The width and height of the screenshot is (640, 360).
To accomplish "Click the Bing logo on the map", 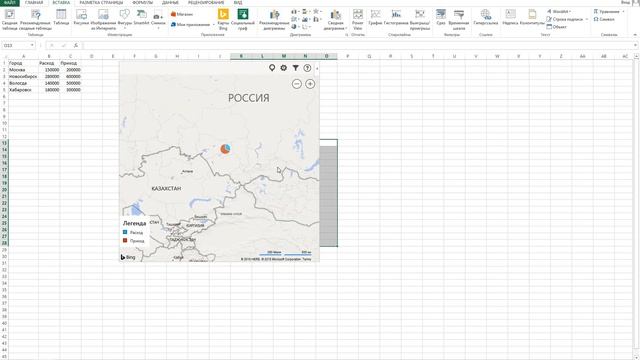I will pos(128,257).
